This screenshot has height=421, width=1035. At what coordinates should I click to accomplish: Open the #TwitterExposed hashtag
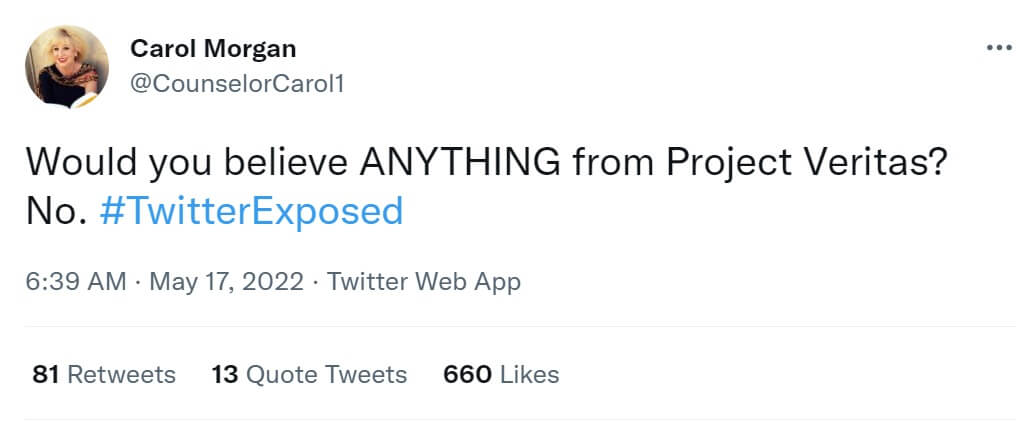tap(251, 211)
